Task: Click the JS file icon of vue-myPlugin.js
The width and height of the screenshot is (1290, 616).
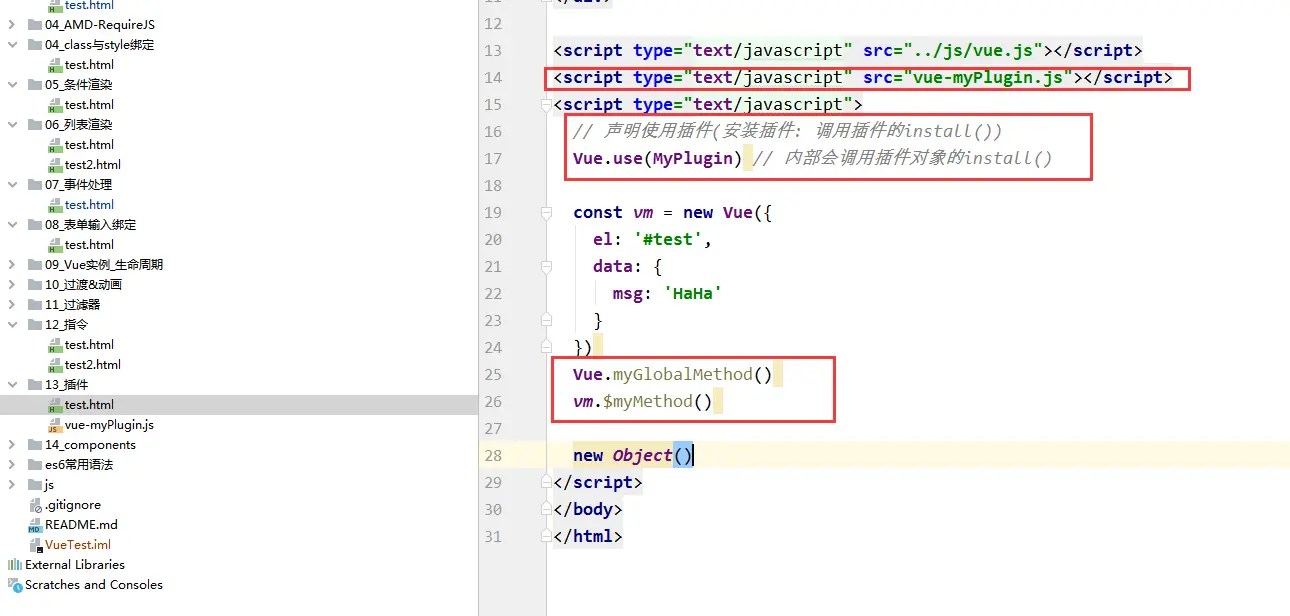Action: [55, 425]
